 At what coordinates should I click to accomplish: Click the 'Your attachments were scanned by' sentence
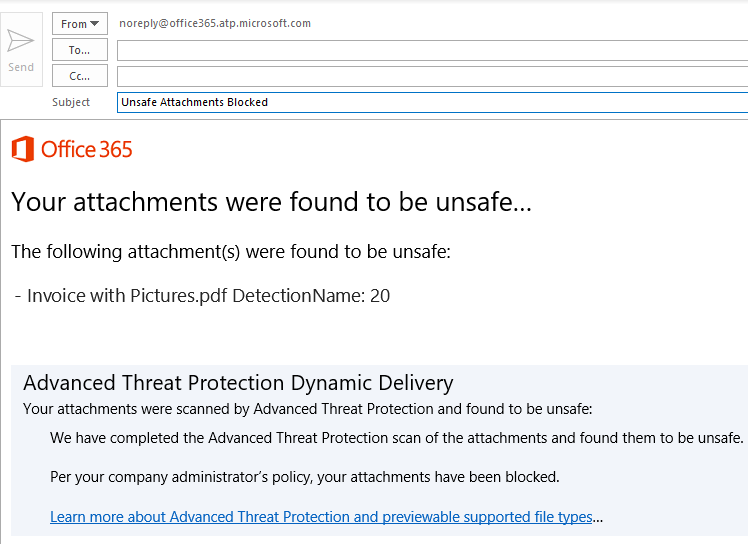click(308, 409)
